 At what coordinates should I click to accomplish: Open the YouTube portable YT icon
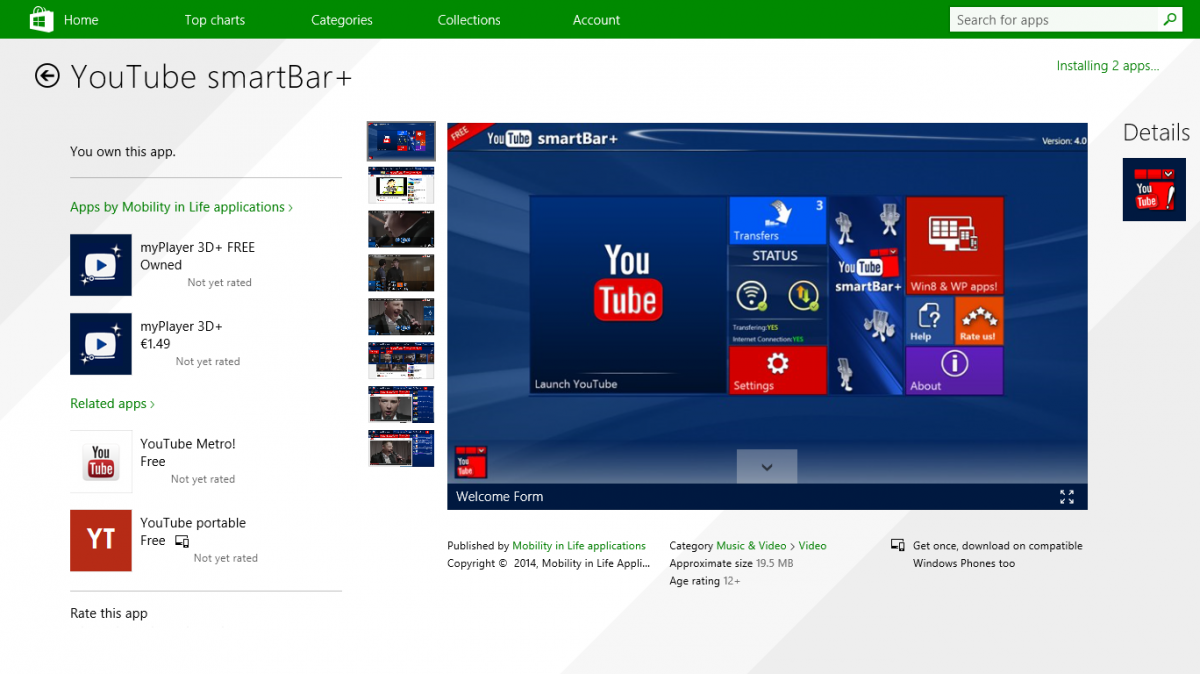(101, 540)
